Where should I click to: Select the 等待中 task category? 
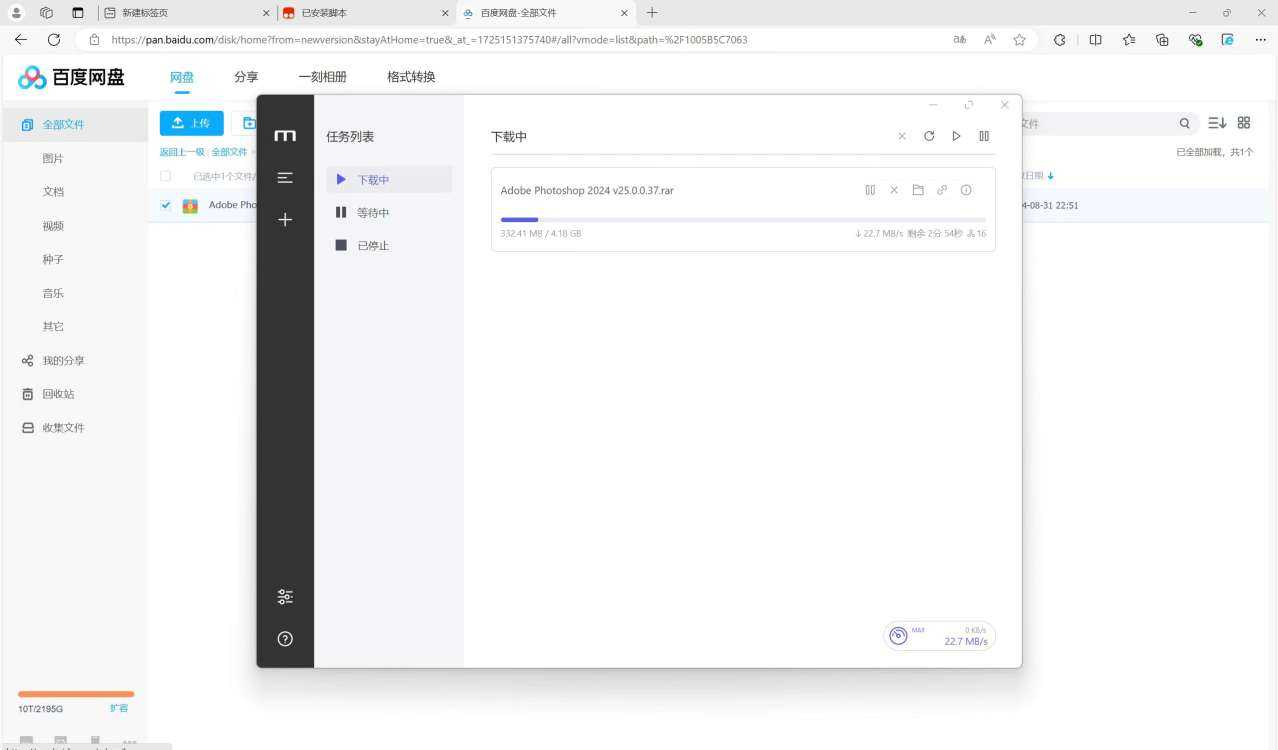tap(389, 213)
